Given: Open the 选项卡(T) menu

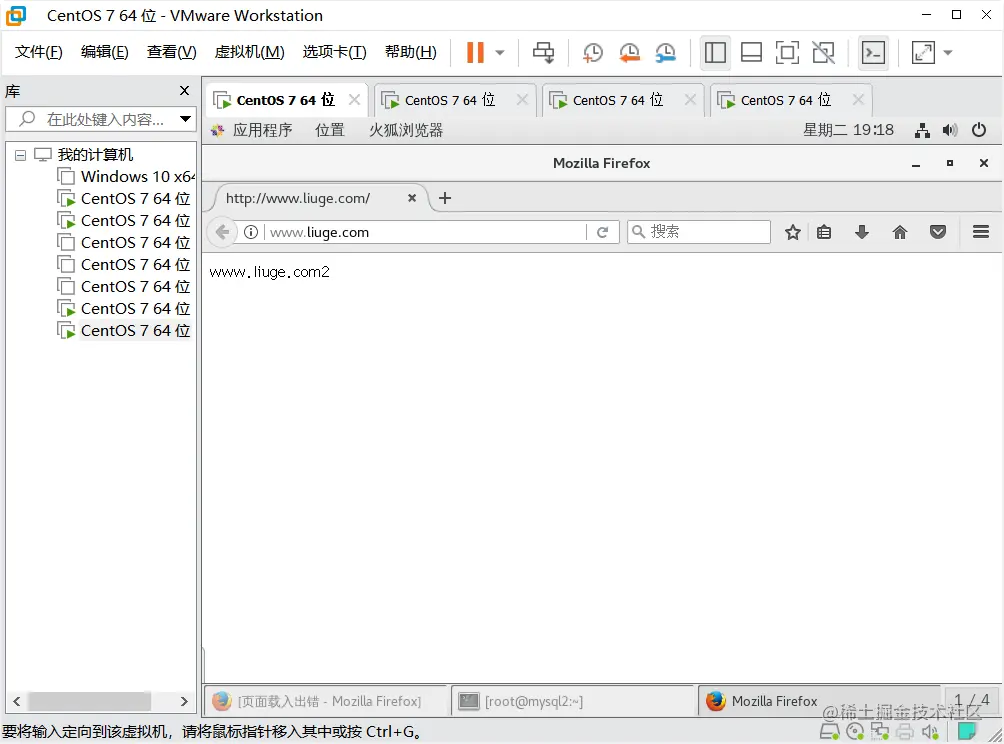Looking at the screenshot, I should [334, 52].
